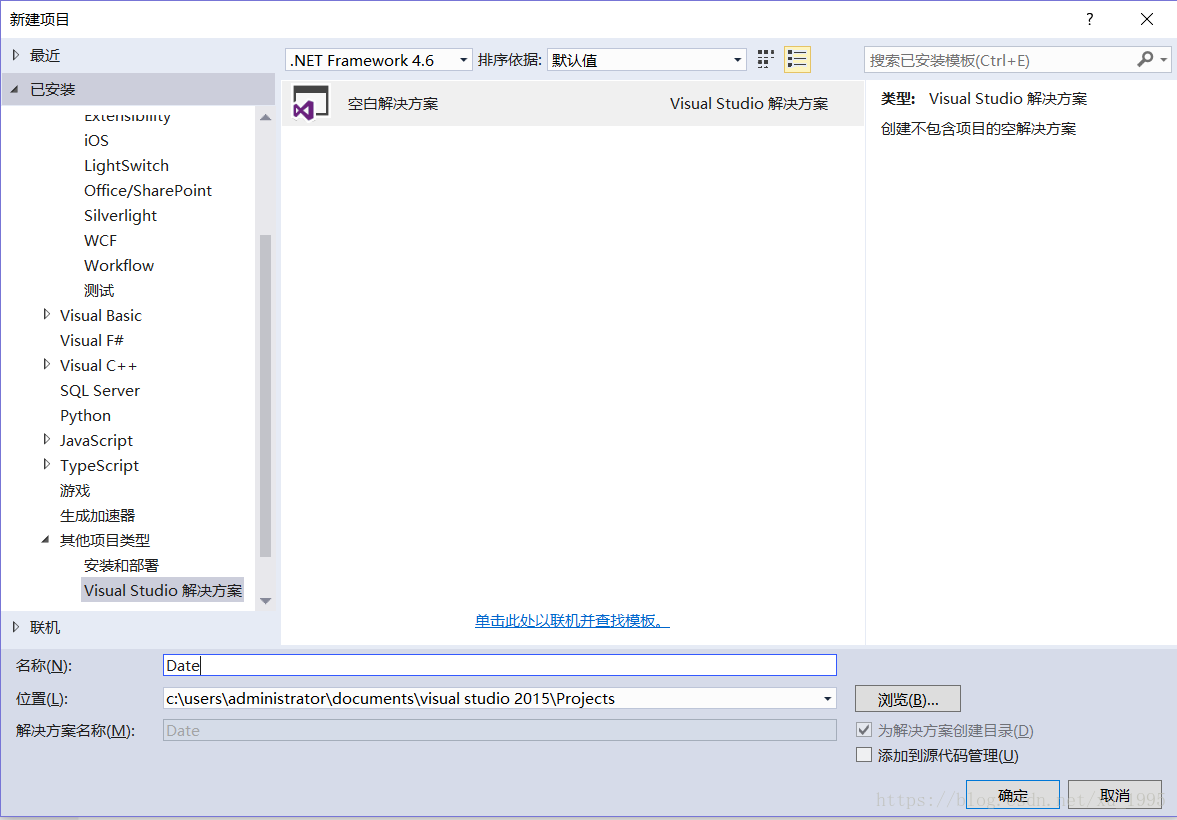Switch to medium icons list view
Viewport: 1177px width, 820px height.
(x=797, y=59)
